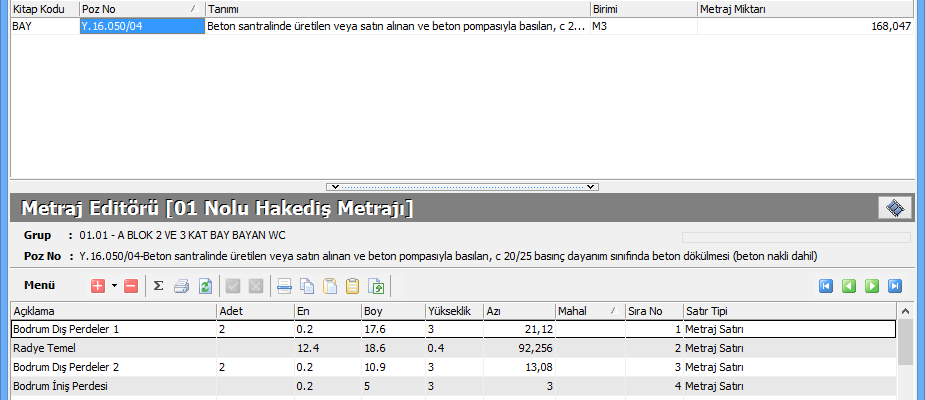This screenshot has height=400, width=925.
Task: Click the printer icon in toolbar
Action: coord(181,286)
